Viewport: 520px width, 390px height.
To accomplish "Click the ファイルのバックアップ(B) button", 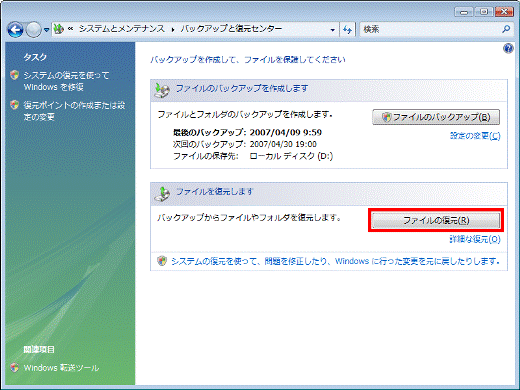I will click(x=436, y=117).
